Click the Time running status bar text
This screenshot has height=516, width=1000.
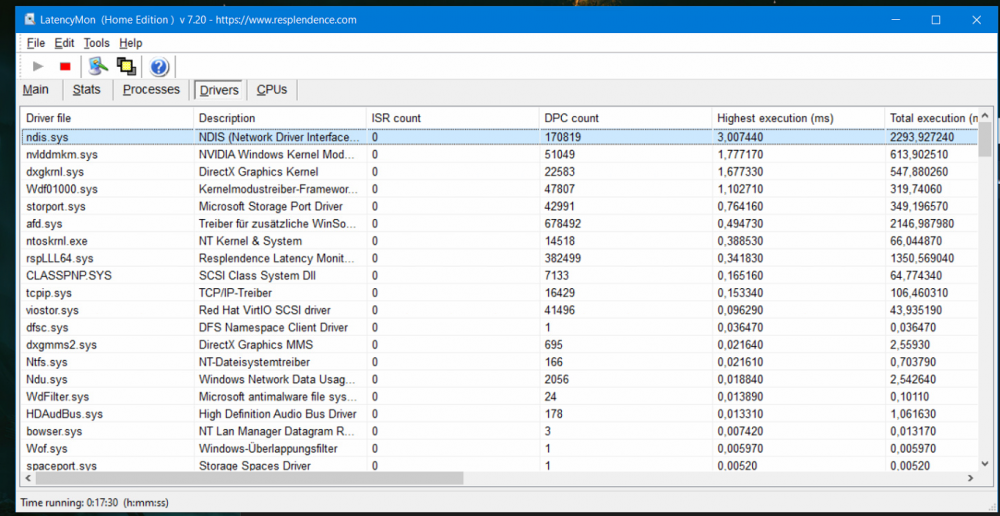94,503
